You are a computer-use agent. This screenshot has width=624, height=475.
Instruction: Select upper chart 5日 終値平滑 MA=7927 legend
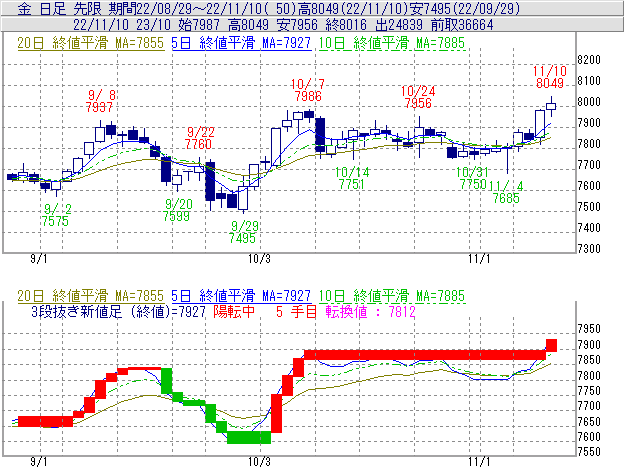[x=241, y=43]
